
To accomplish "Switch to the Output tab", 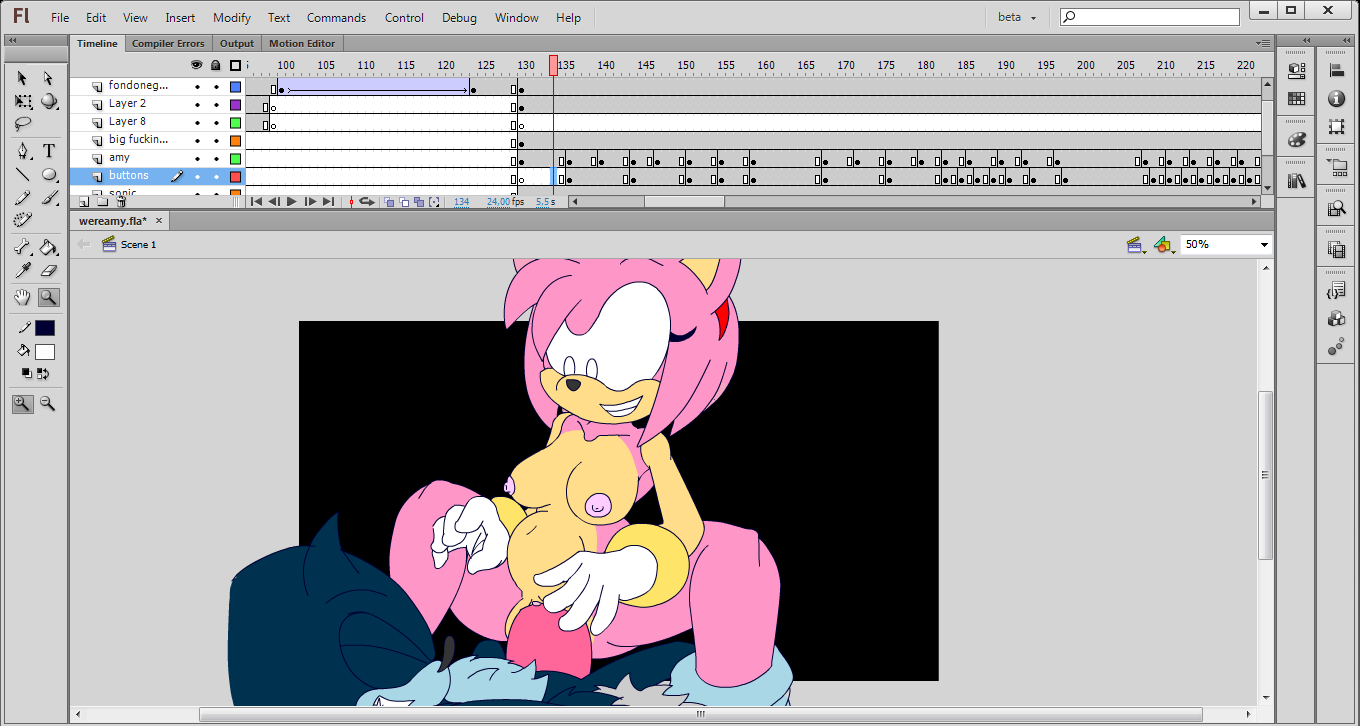I will click(237, 43).
